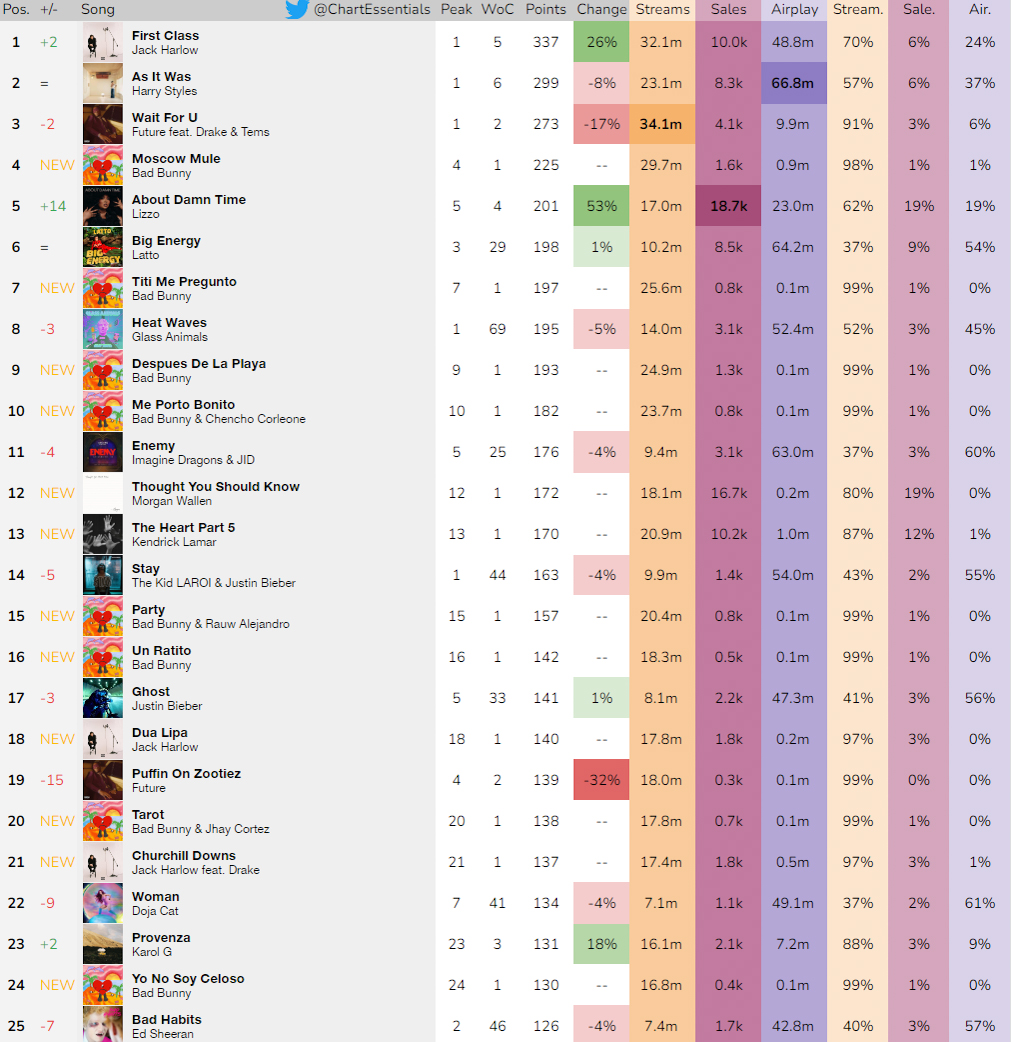Image resolution: width=1011 pixels, height=1042 pixels.
Task: Click the Streams column header
Action: pos(663,9)
